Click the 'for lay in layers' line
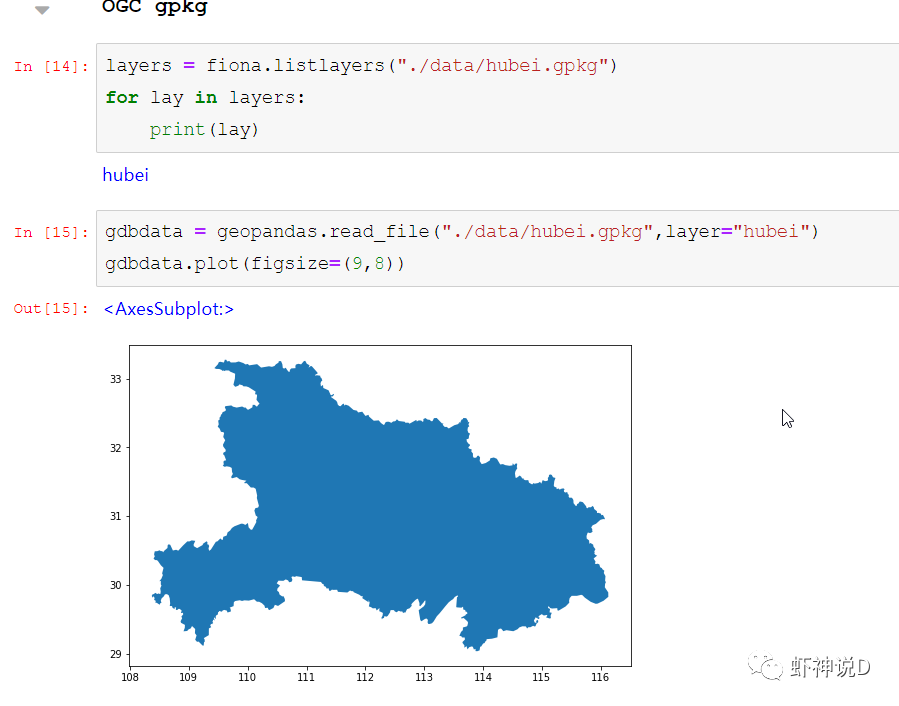 (205, 98)
